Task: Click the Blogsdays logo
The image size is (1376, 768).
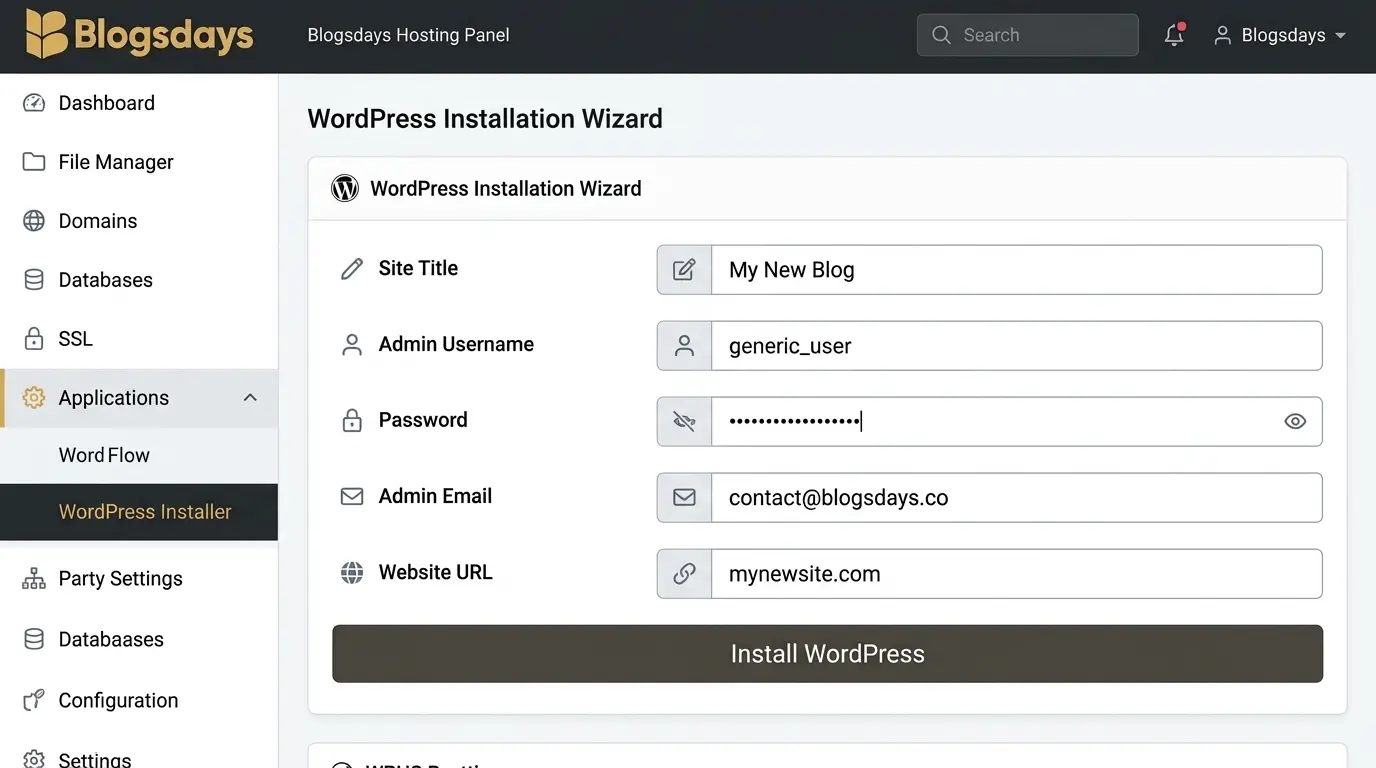Action: tap(140, 34)
